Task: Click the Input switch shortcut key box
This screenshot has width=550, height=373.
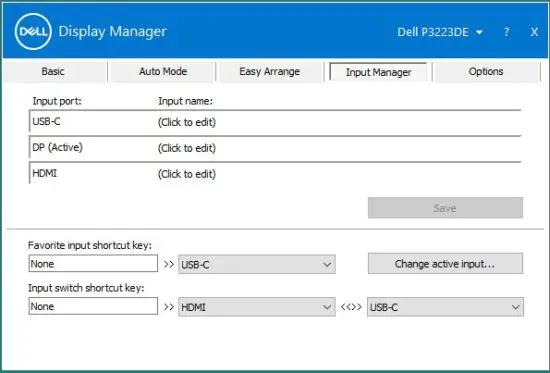Action: click(93, 306)
